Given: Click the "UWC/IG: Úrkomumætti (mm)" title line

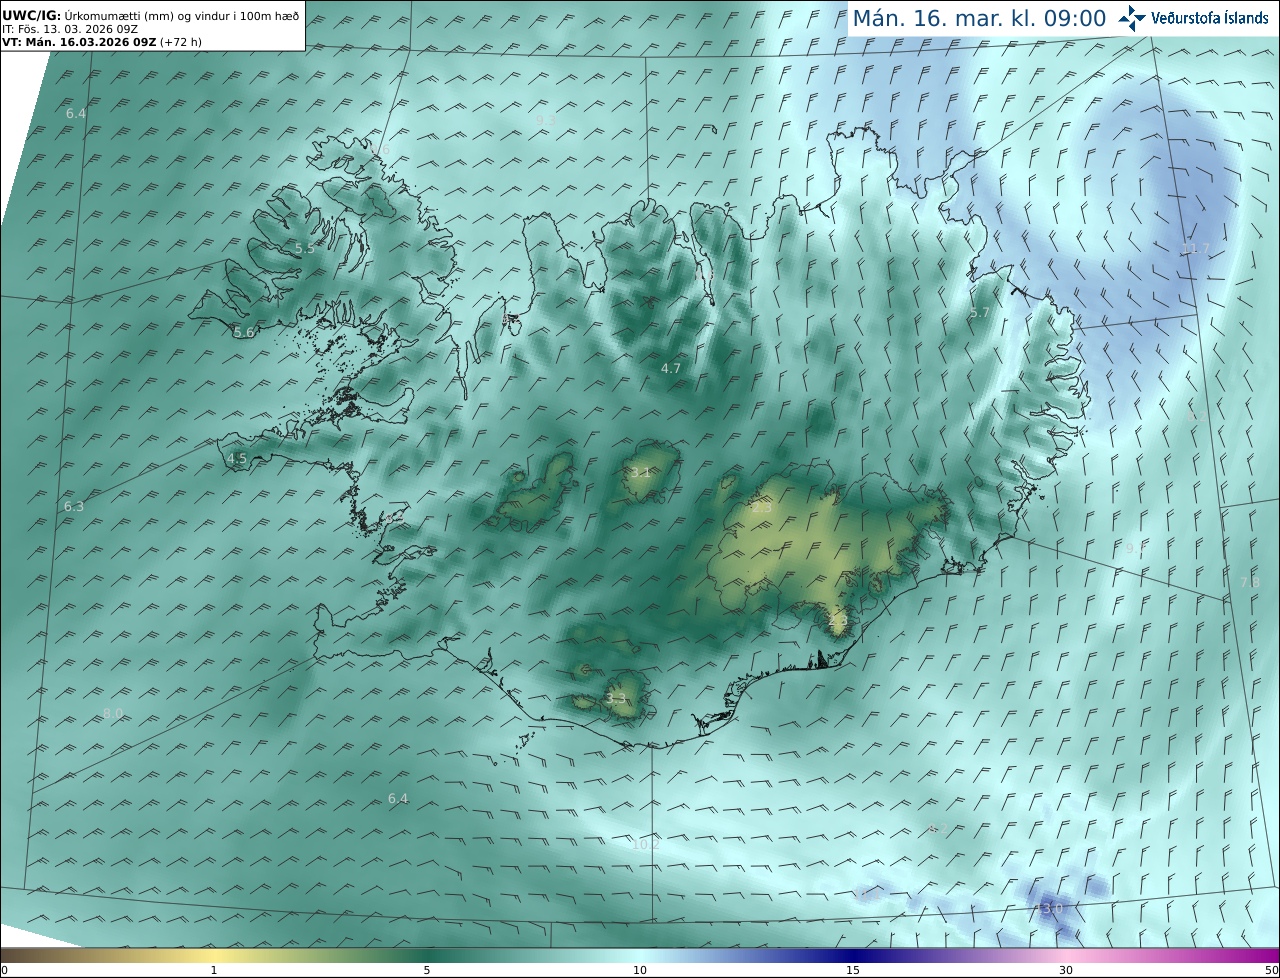Looking at the screenshot, I should 150,15.
